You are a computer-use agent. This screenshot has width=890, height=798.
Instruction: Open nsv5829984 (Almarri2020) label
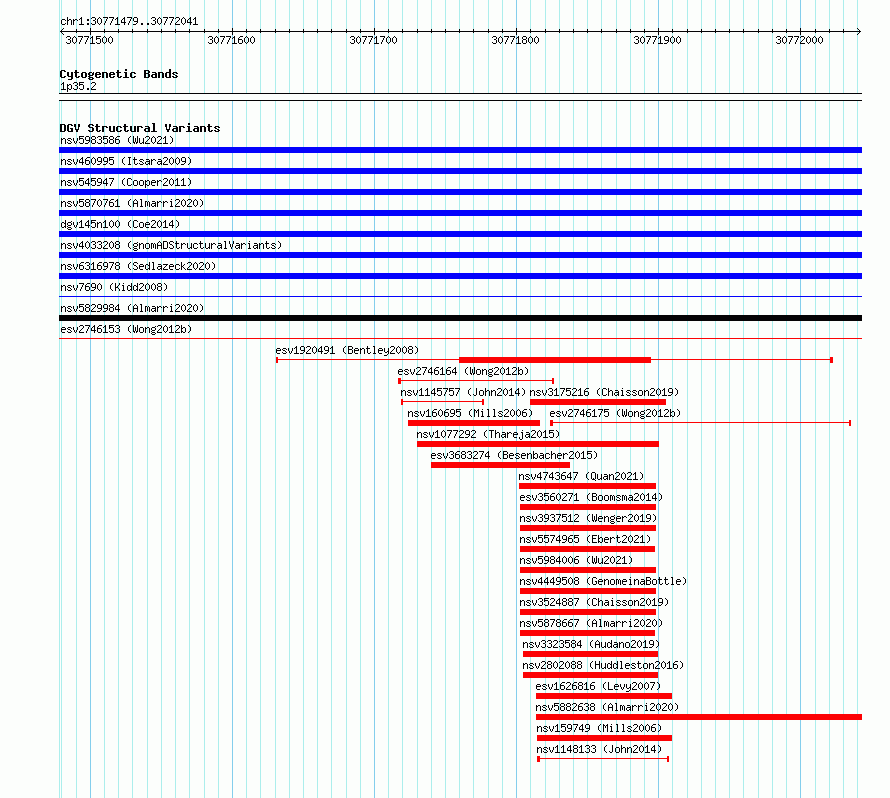132,308
